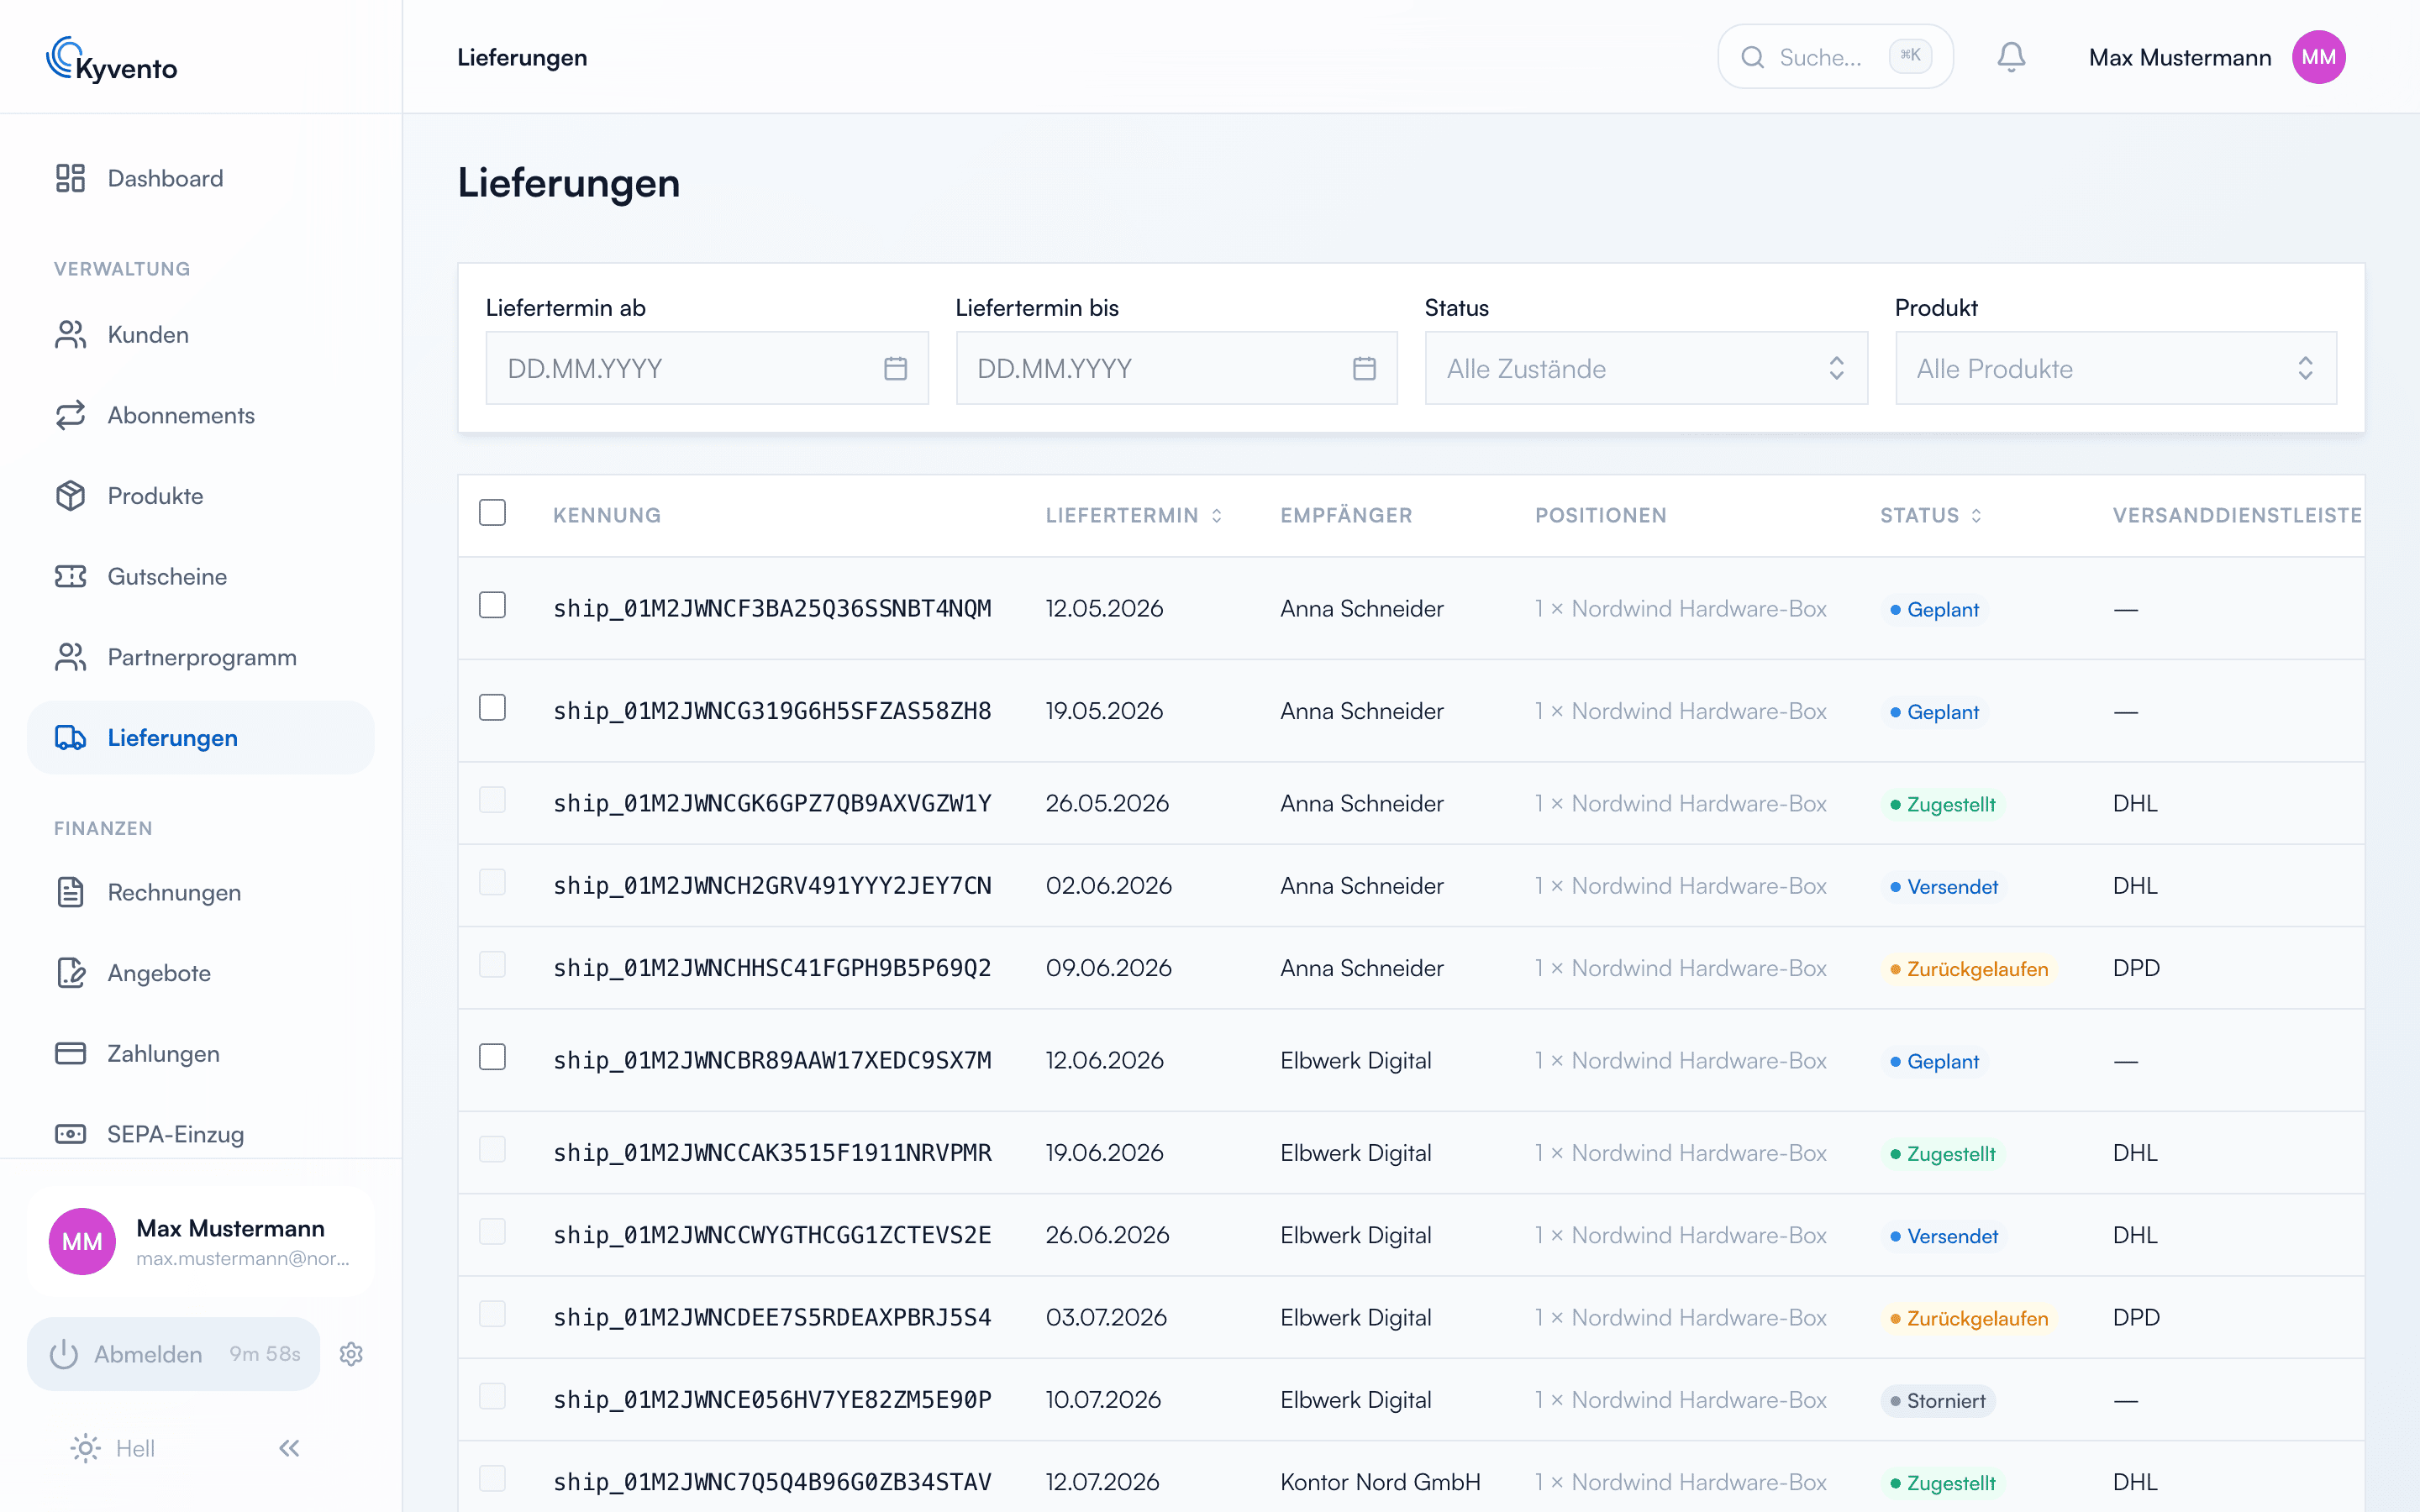Click Max Mustermann name in top bar
Image resolution: width=2420 pixels, height=1512 pixels.
[x=2180, y=58]
